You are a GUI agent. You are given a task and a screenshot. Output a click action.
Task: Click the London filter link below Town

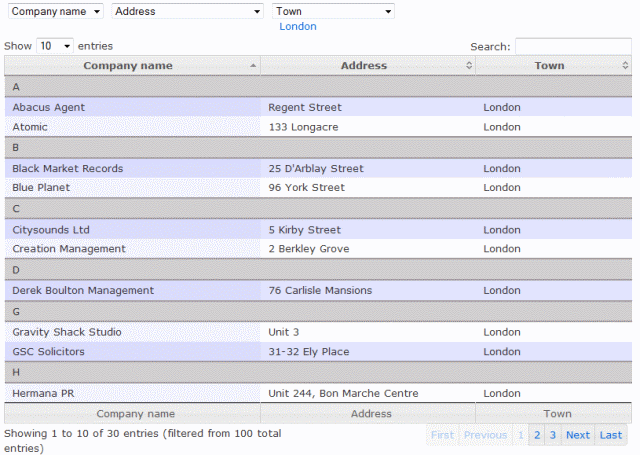point(298,27)
